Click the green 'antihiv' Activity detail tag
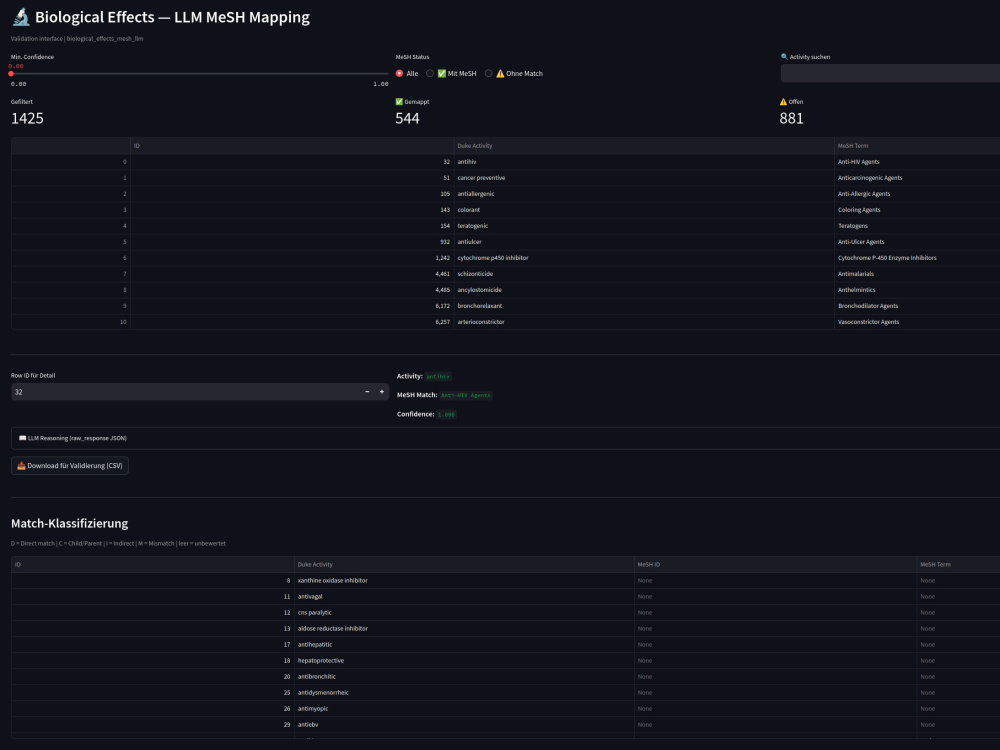 438,376
